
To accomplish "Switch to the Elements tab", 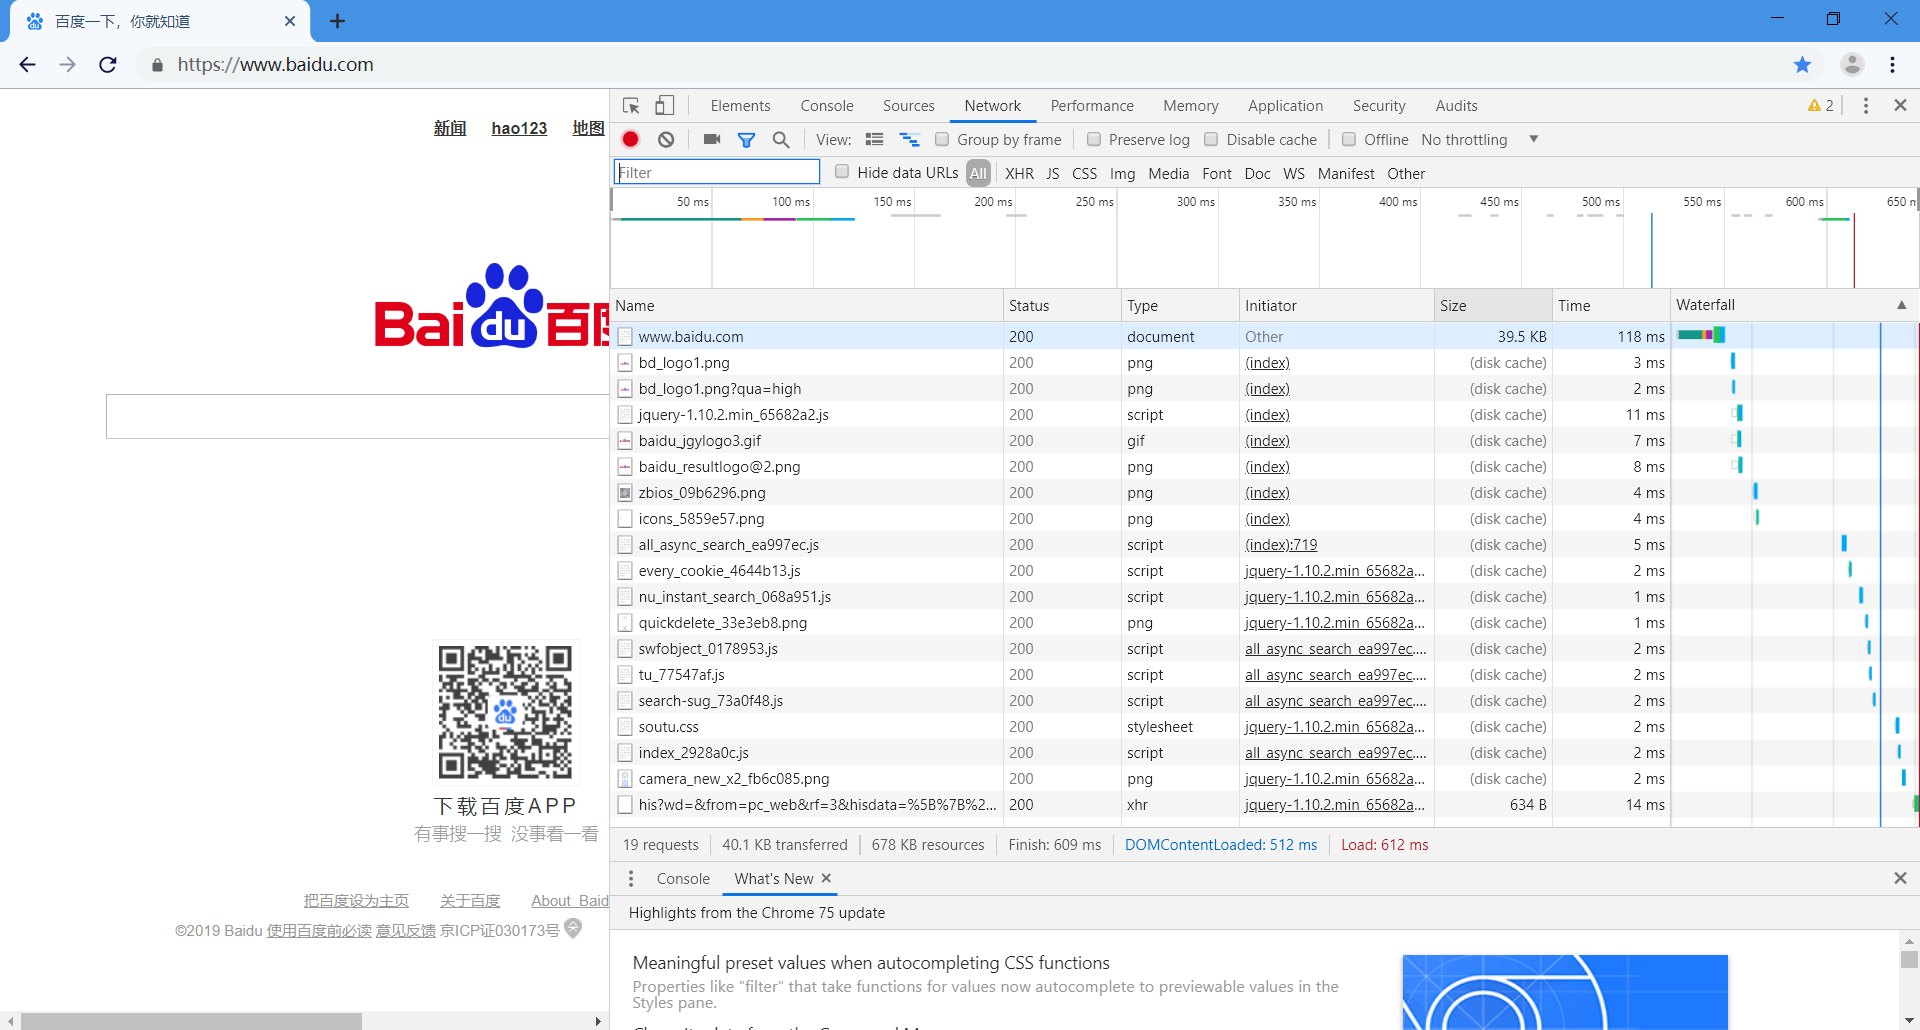I will pyautogui.click(x=740, y=106).
